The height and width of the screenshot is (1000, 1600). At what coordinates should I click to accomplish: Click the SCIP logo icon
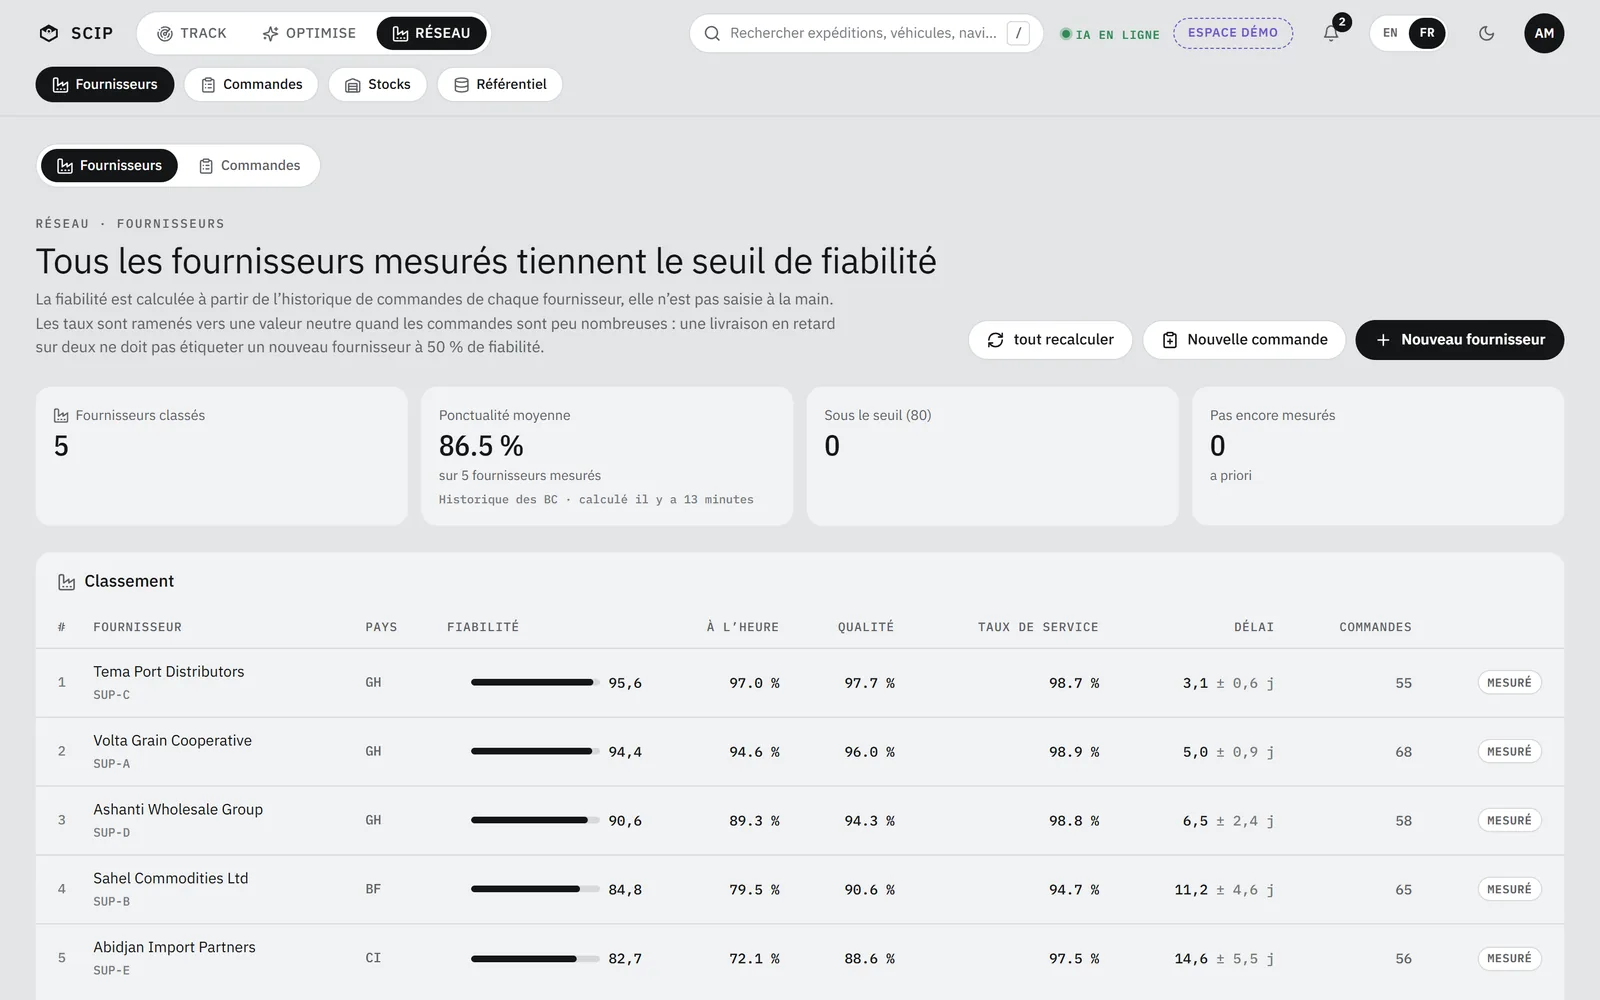click(x=48, y=33)
